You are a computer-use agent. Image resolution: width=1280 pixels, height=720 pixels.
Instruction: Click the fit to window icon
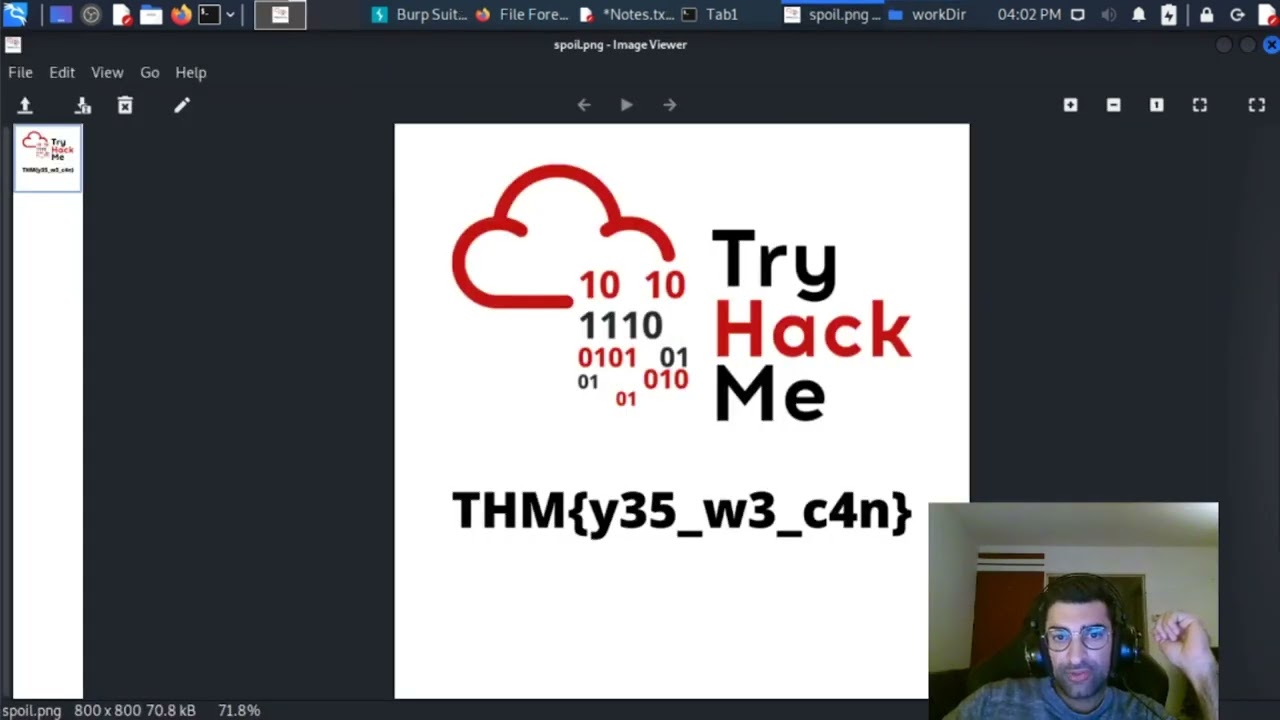1199,105
